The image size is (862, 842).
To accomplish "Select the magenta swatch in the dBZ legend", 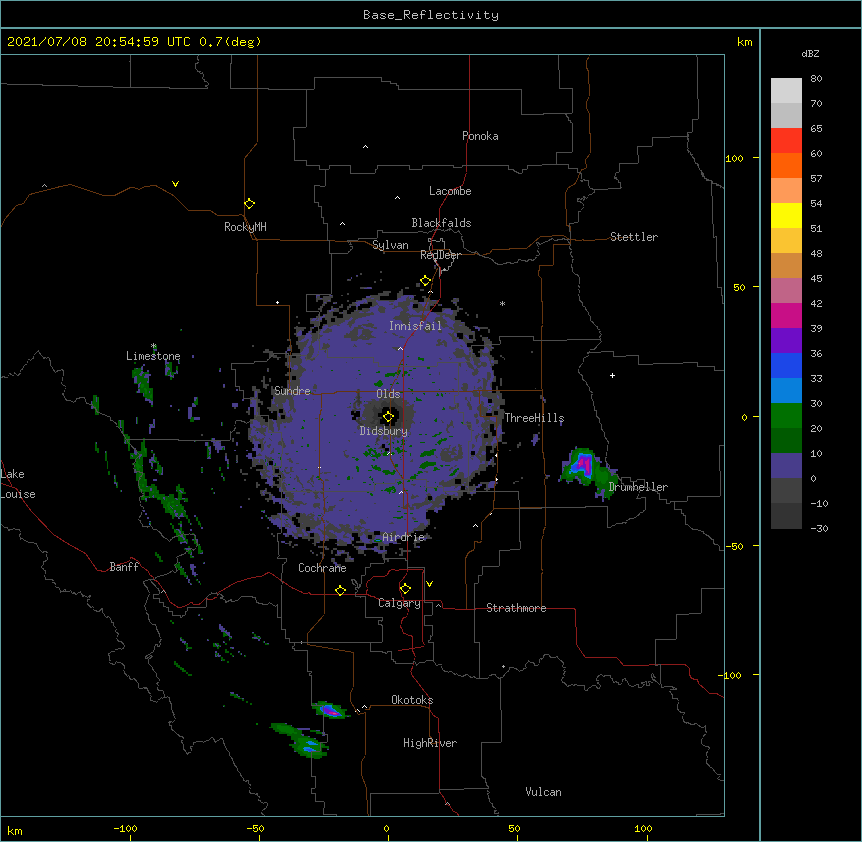I will (x=786, y=315).
